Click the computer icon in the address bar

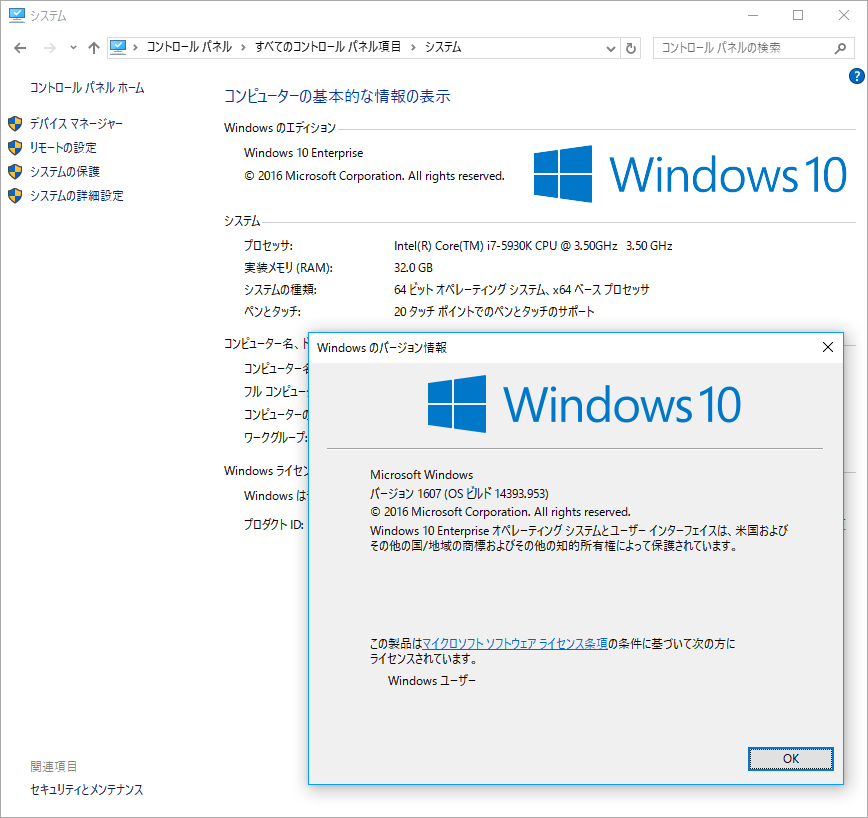(x=119, y=47)
